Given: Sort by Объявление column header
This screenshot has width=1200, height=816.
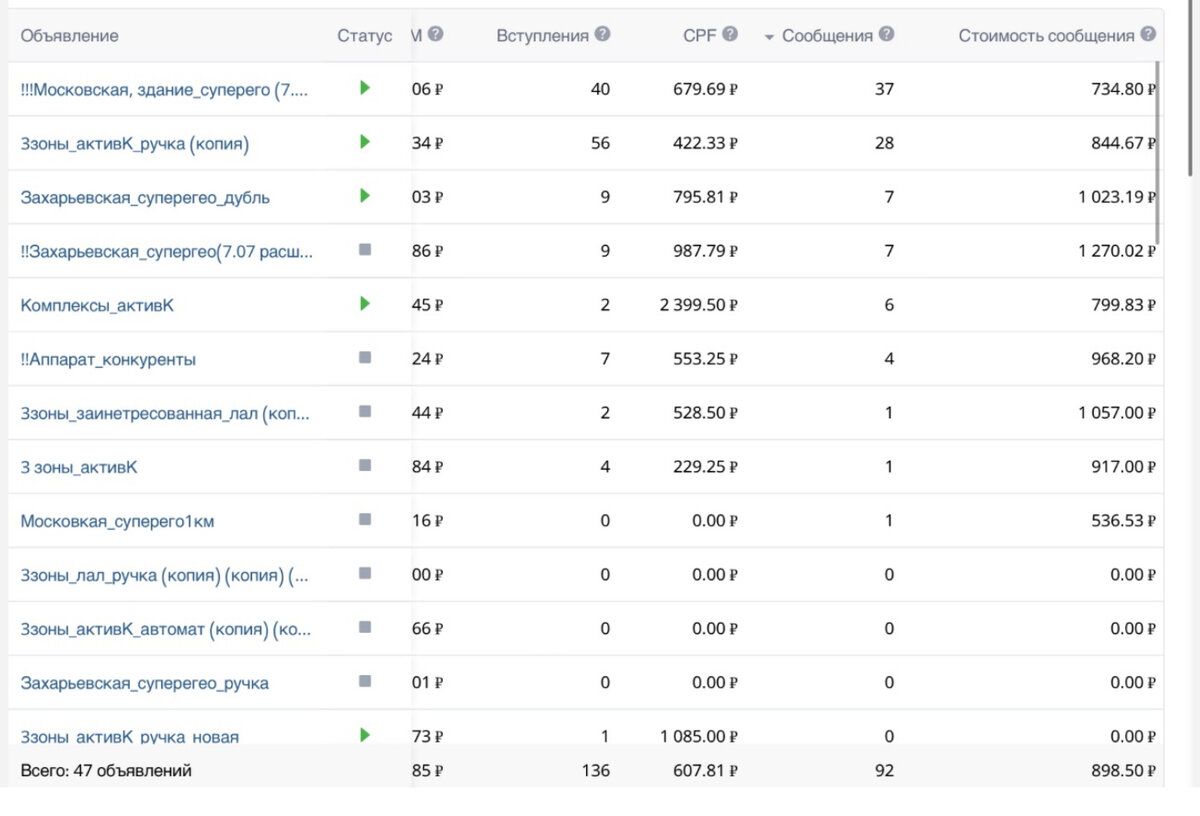Looking at the screenshot, I should [69, 36].
